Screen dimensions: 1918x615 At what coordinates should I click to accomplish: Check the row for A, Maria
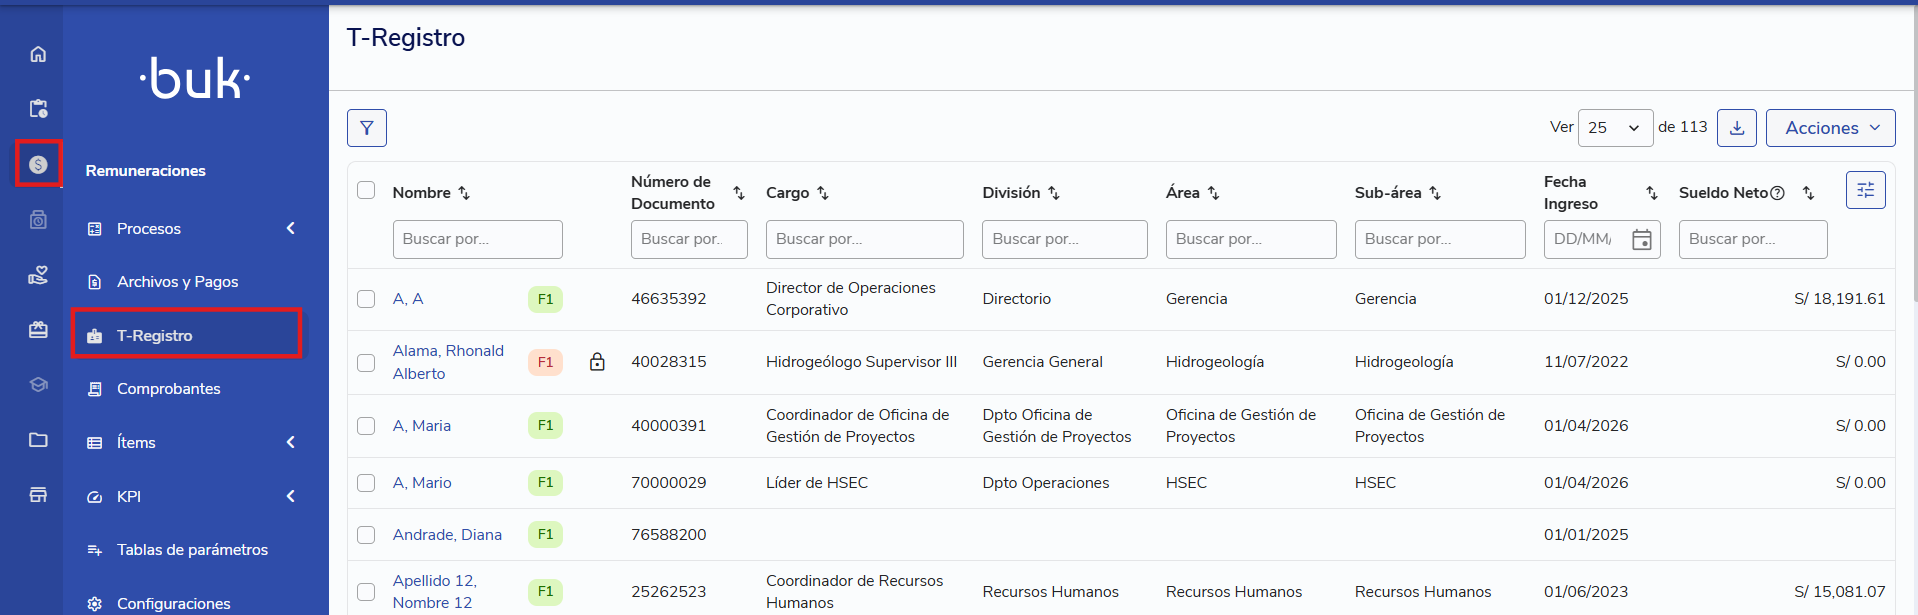[x=366, y=426]
